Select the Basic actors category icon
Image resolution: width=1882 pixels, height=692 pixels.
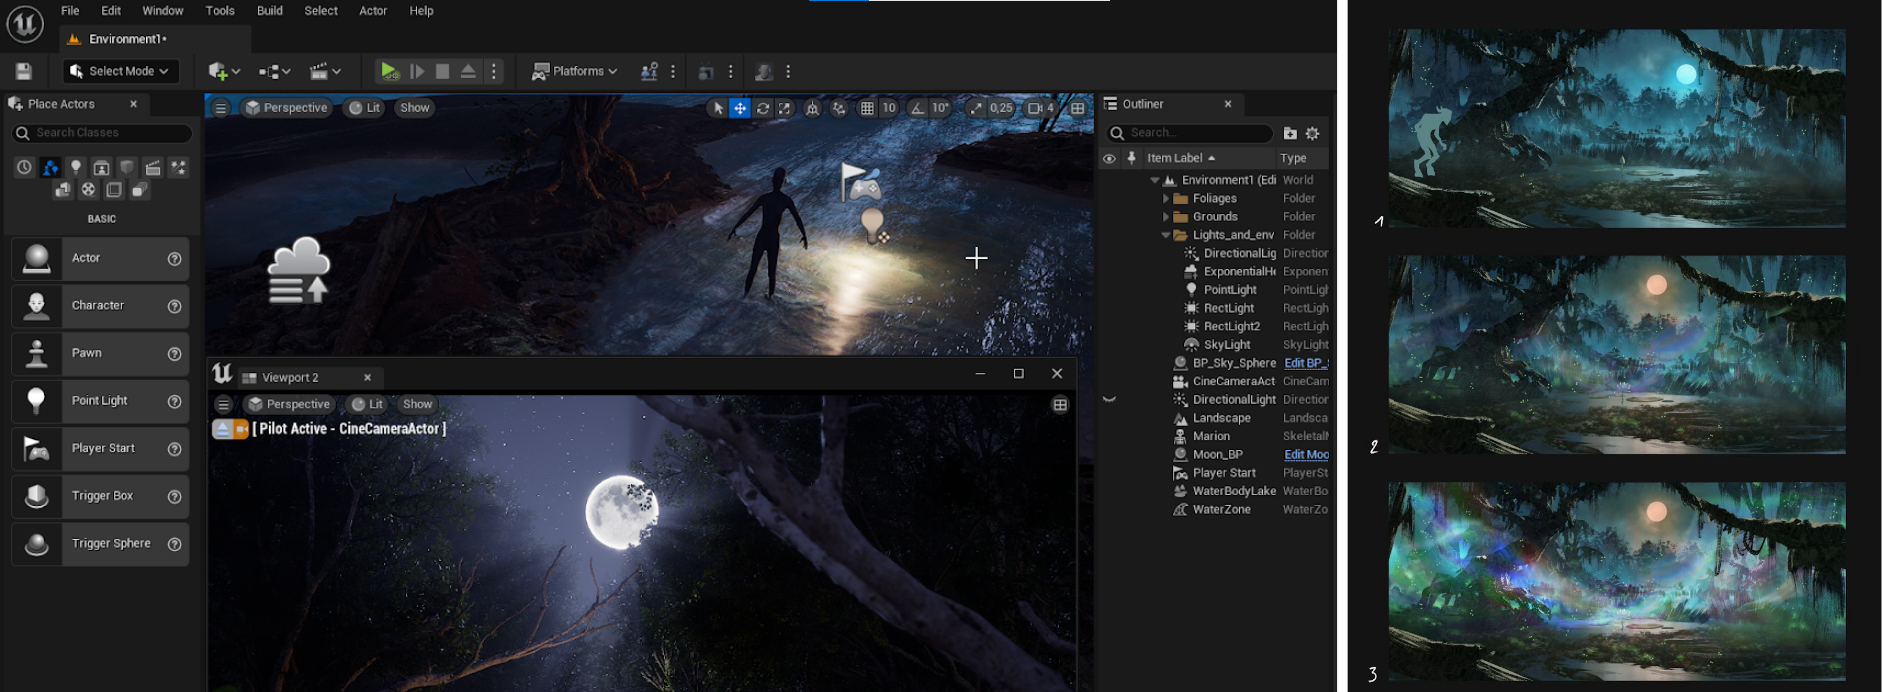coord(50,167)
